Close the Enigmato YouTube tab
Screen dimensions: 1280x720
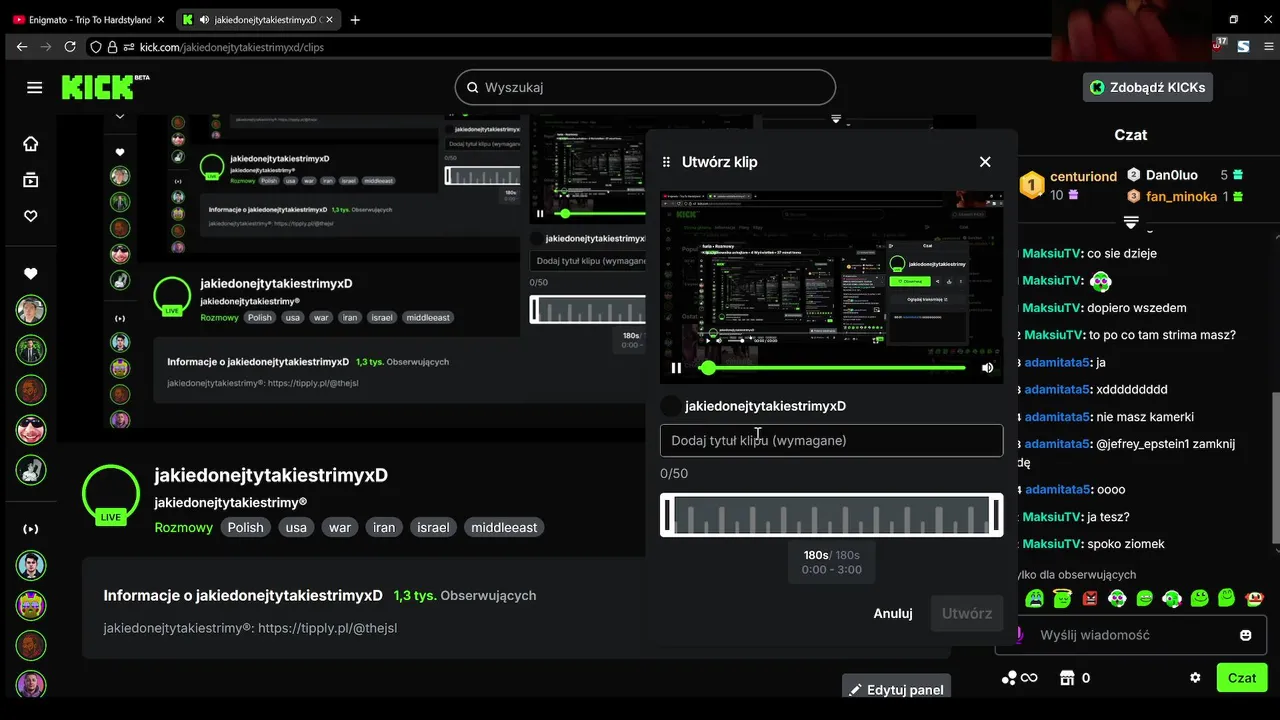click(x=161, y=19)
